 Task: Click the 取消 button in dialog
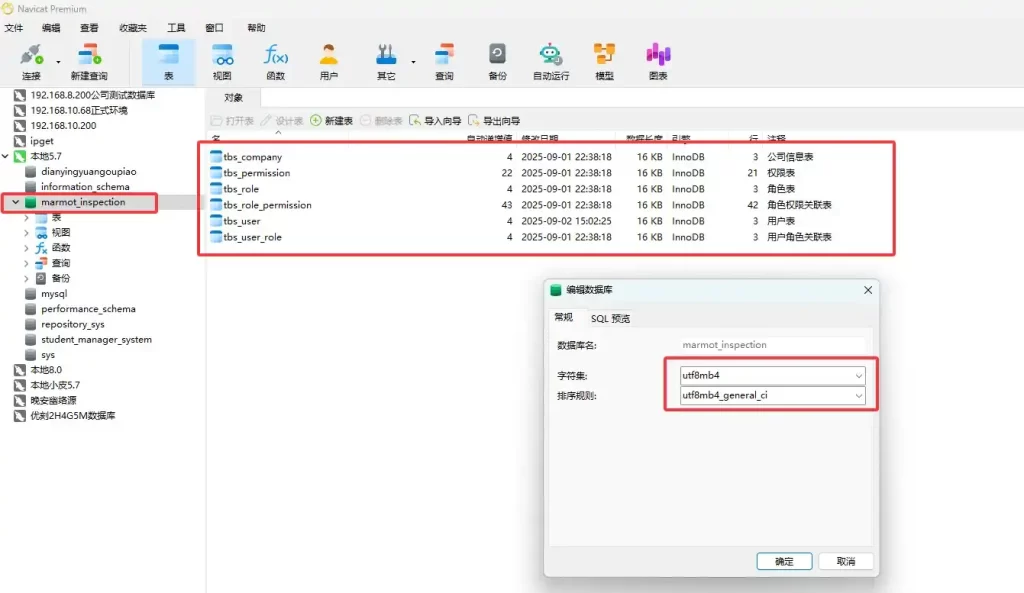pos(845,561)
